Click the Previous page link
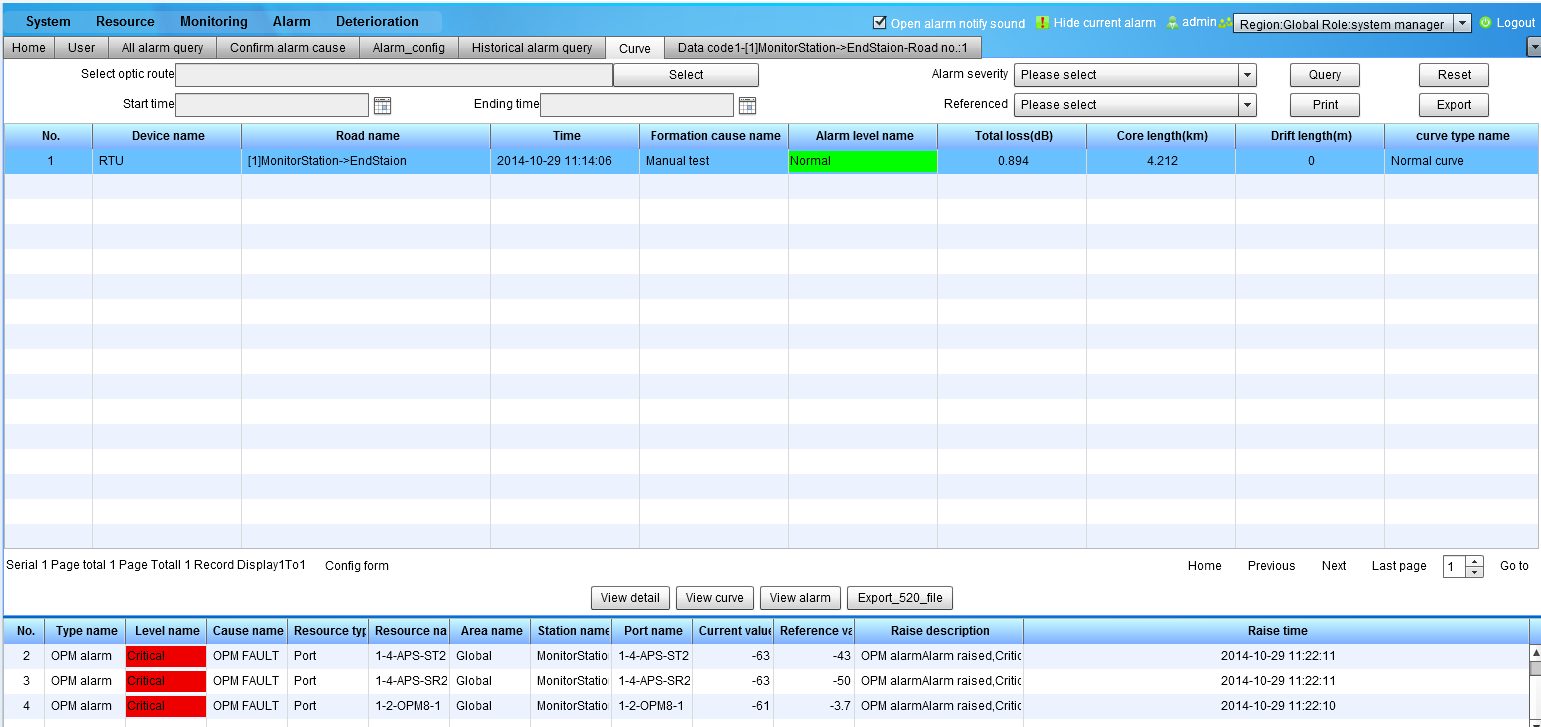The height and width of the screenshot is (727, 1541). [x=1271, y=566]
